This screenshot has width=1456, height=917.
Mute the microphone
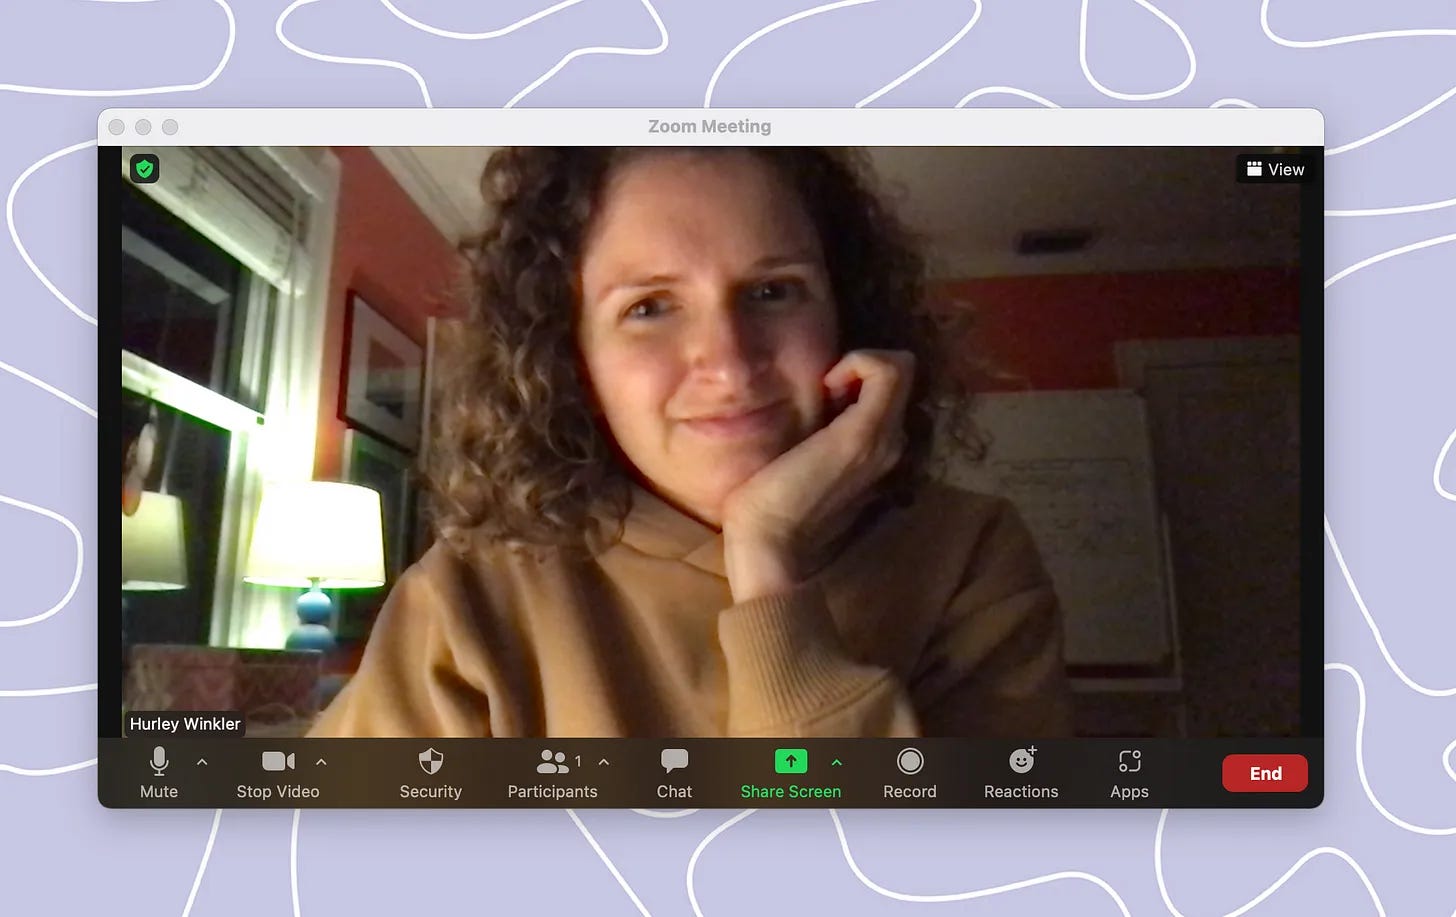click(158, 773)
